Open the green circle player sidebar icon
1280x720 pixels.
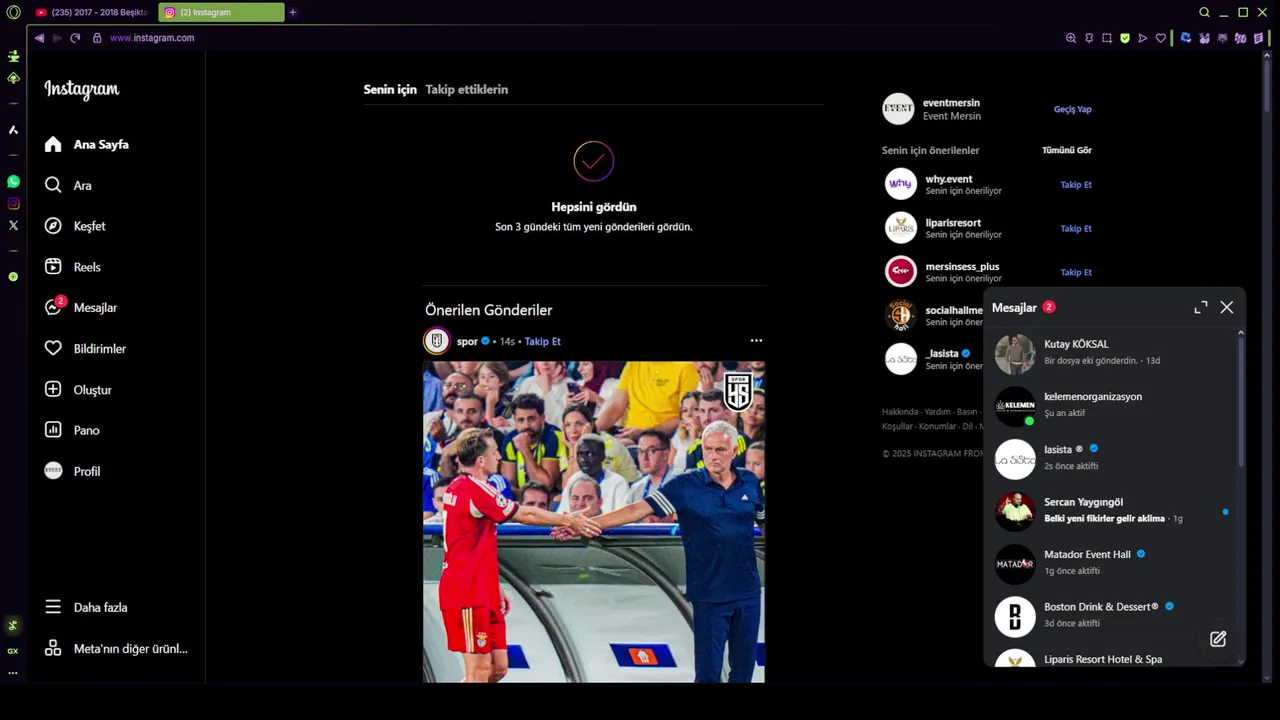click(x=13, y=276)
